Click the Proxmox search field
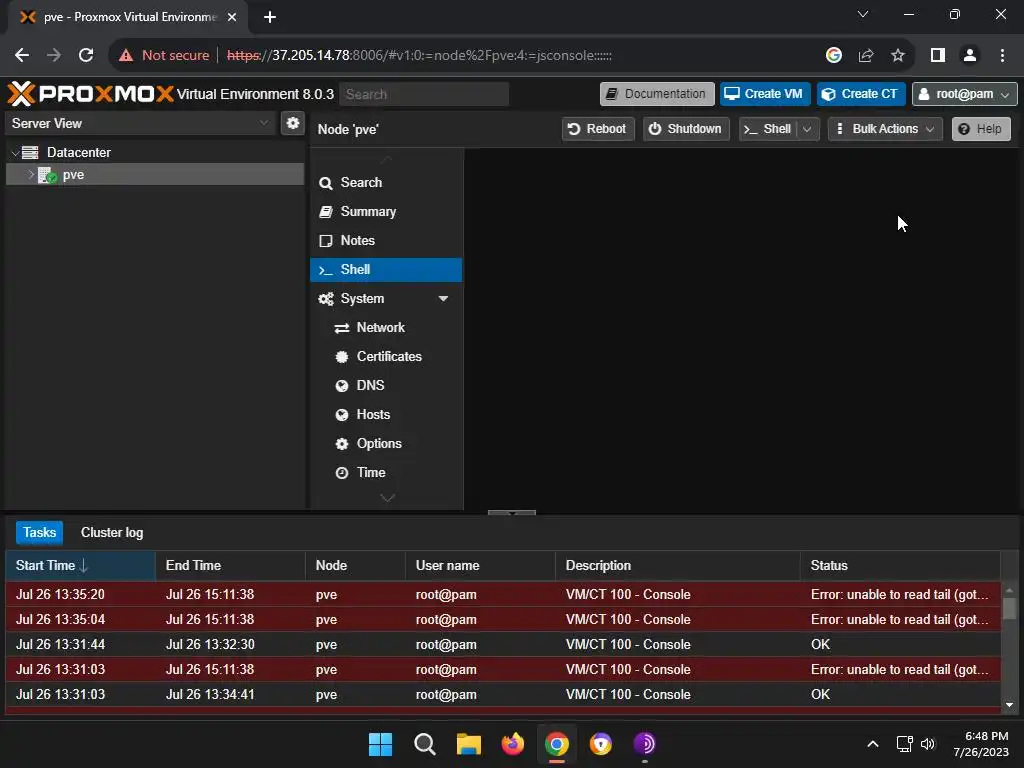The width and height of the screenshot is (1024, 768). point(424,94)
